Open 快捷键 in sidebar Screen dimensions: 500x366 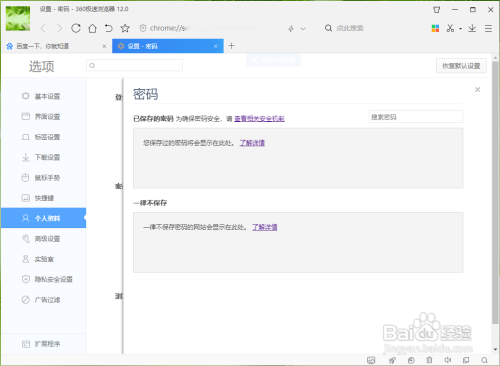pos(43,198)
